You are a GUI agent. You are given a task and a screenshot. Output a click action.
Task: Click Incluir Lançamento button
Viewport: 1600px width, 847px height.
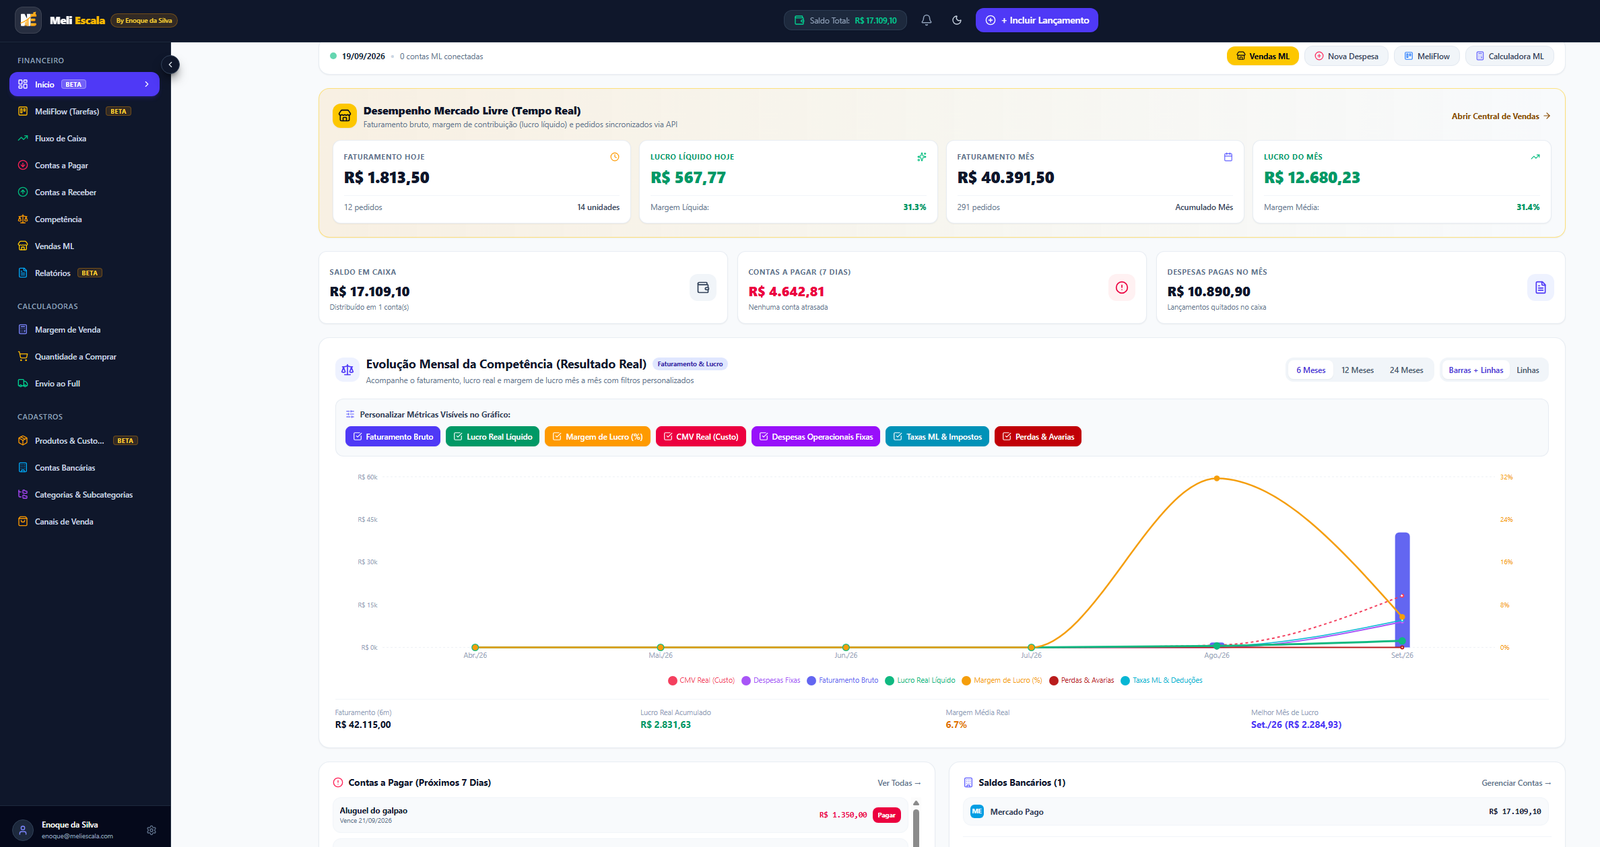(x=1037, y=20)
